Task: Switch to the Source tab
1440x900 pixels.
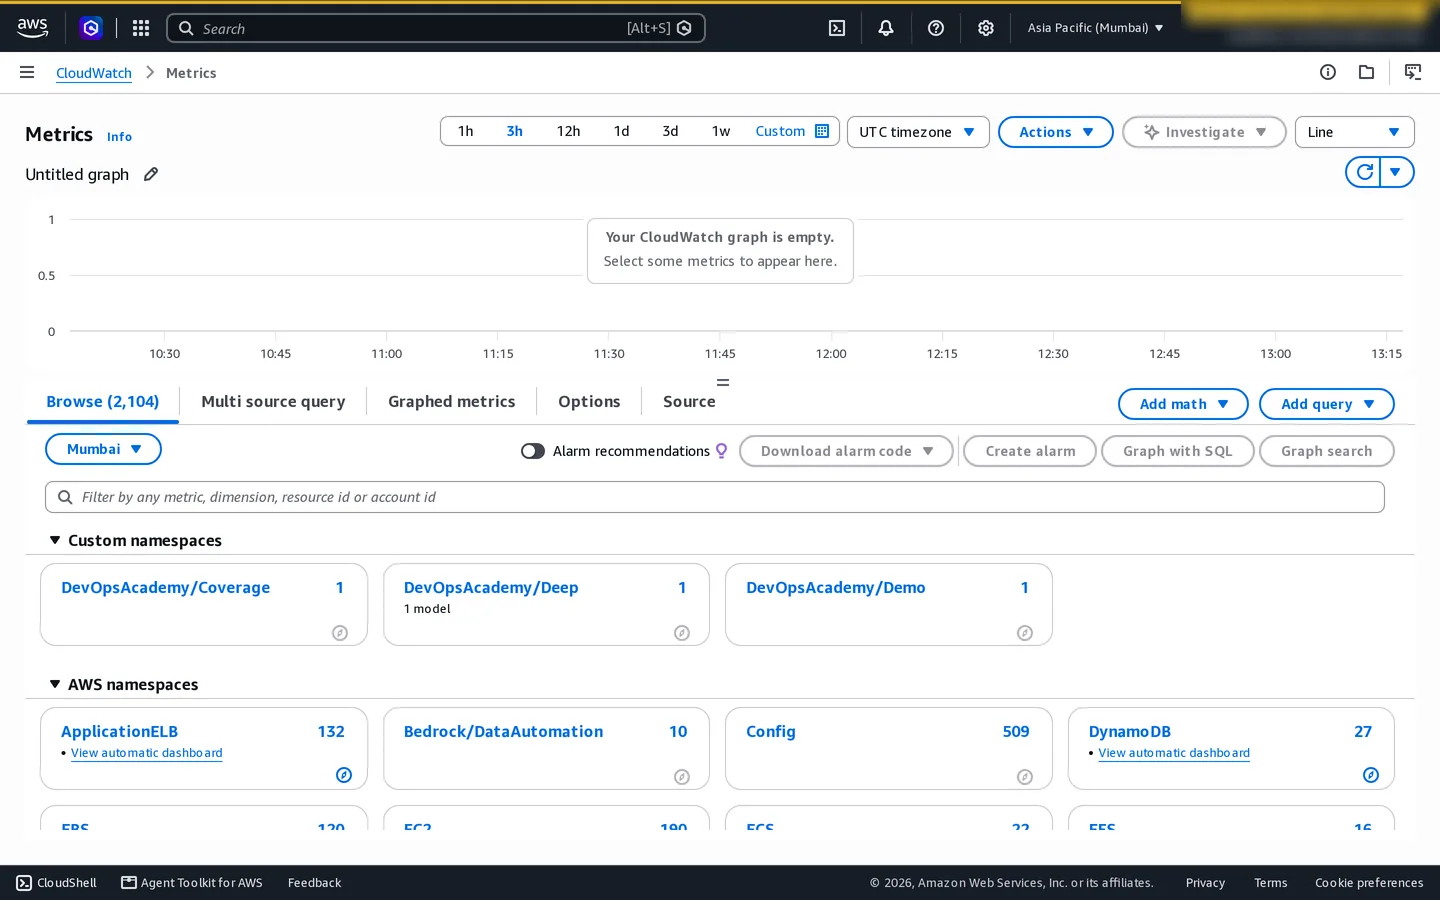Action: pyautogui.click(x=689, y=401)
